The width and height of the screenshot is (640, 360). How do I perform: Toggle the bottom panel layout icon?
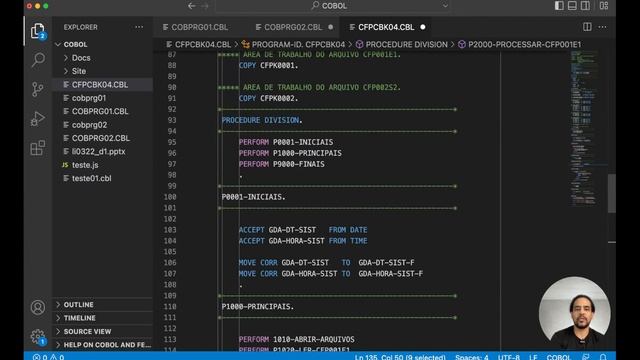click(x=572, y=6)
